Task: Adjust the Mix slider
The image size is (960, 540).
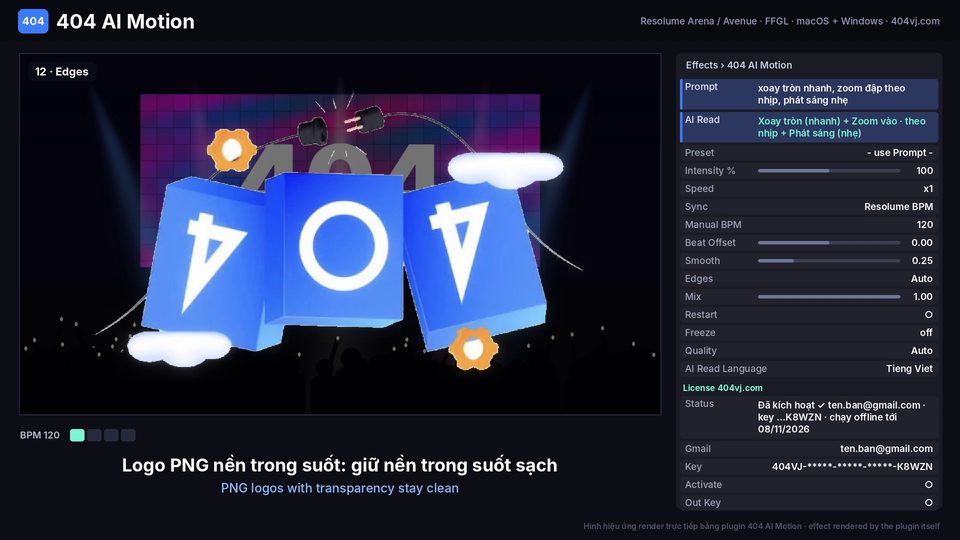Action: [829, 297]
